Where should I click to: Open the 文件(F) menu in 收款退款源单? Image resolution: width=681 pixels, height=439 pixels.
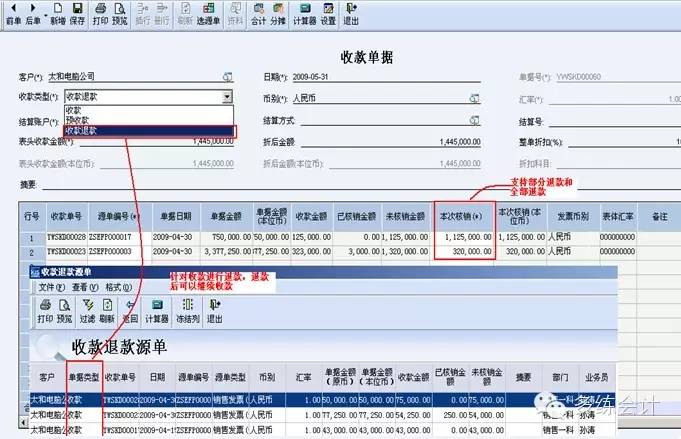pyautogui.click(x=52, y=287)
